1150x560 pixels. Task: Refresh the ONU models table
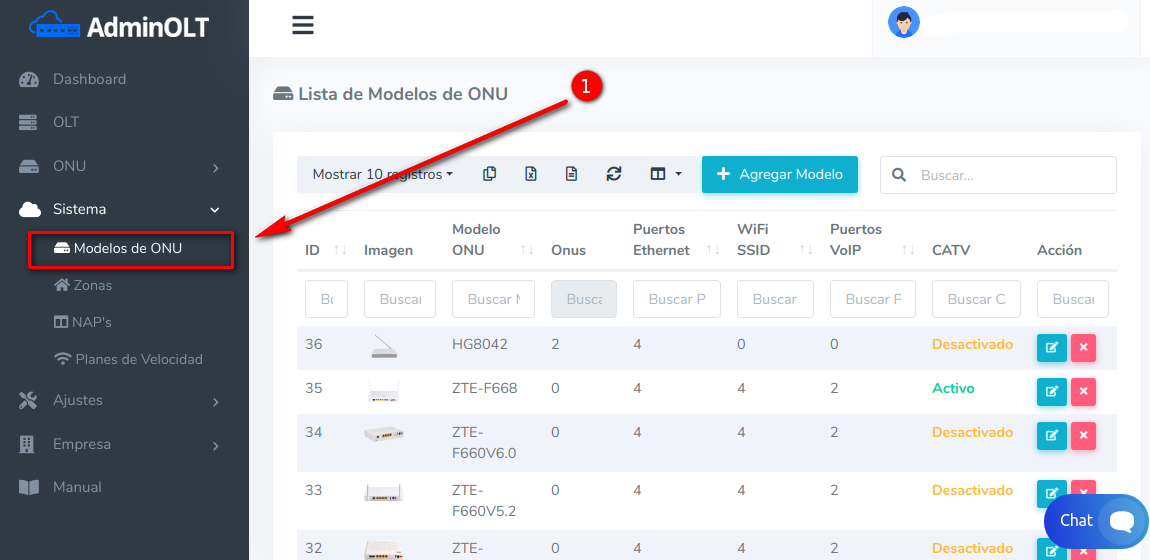(x=614, y=174)
